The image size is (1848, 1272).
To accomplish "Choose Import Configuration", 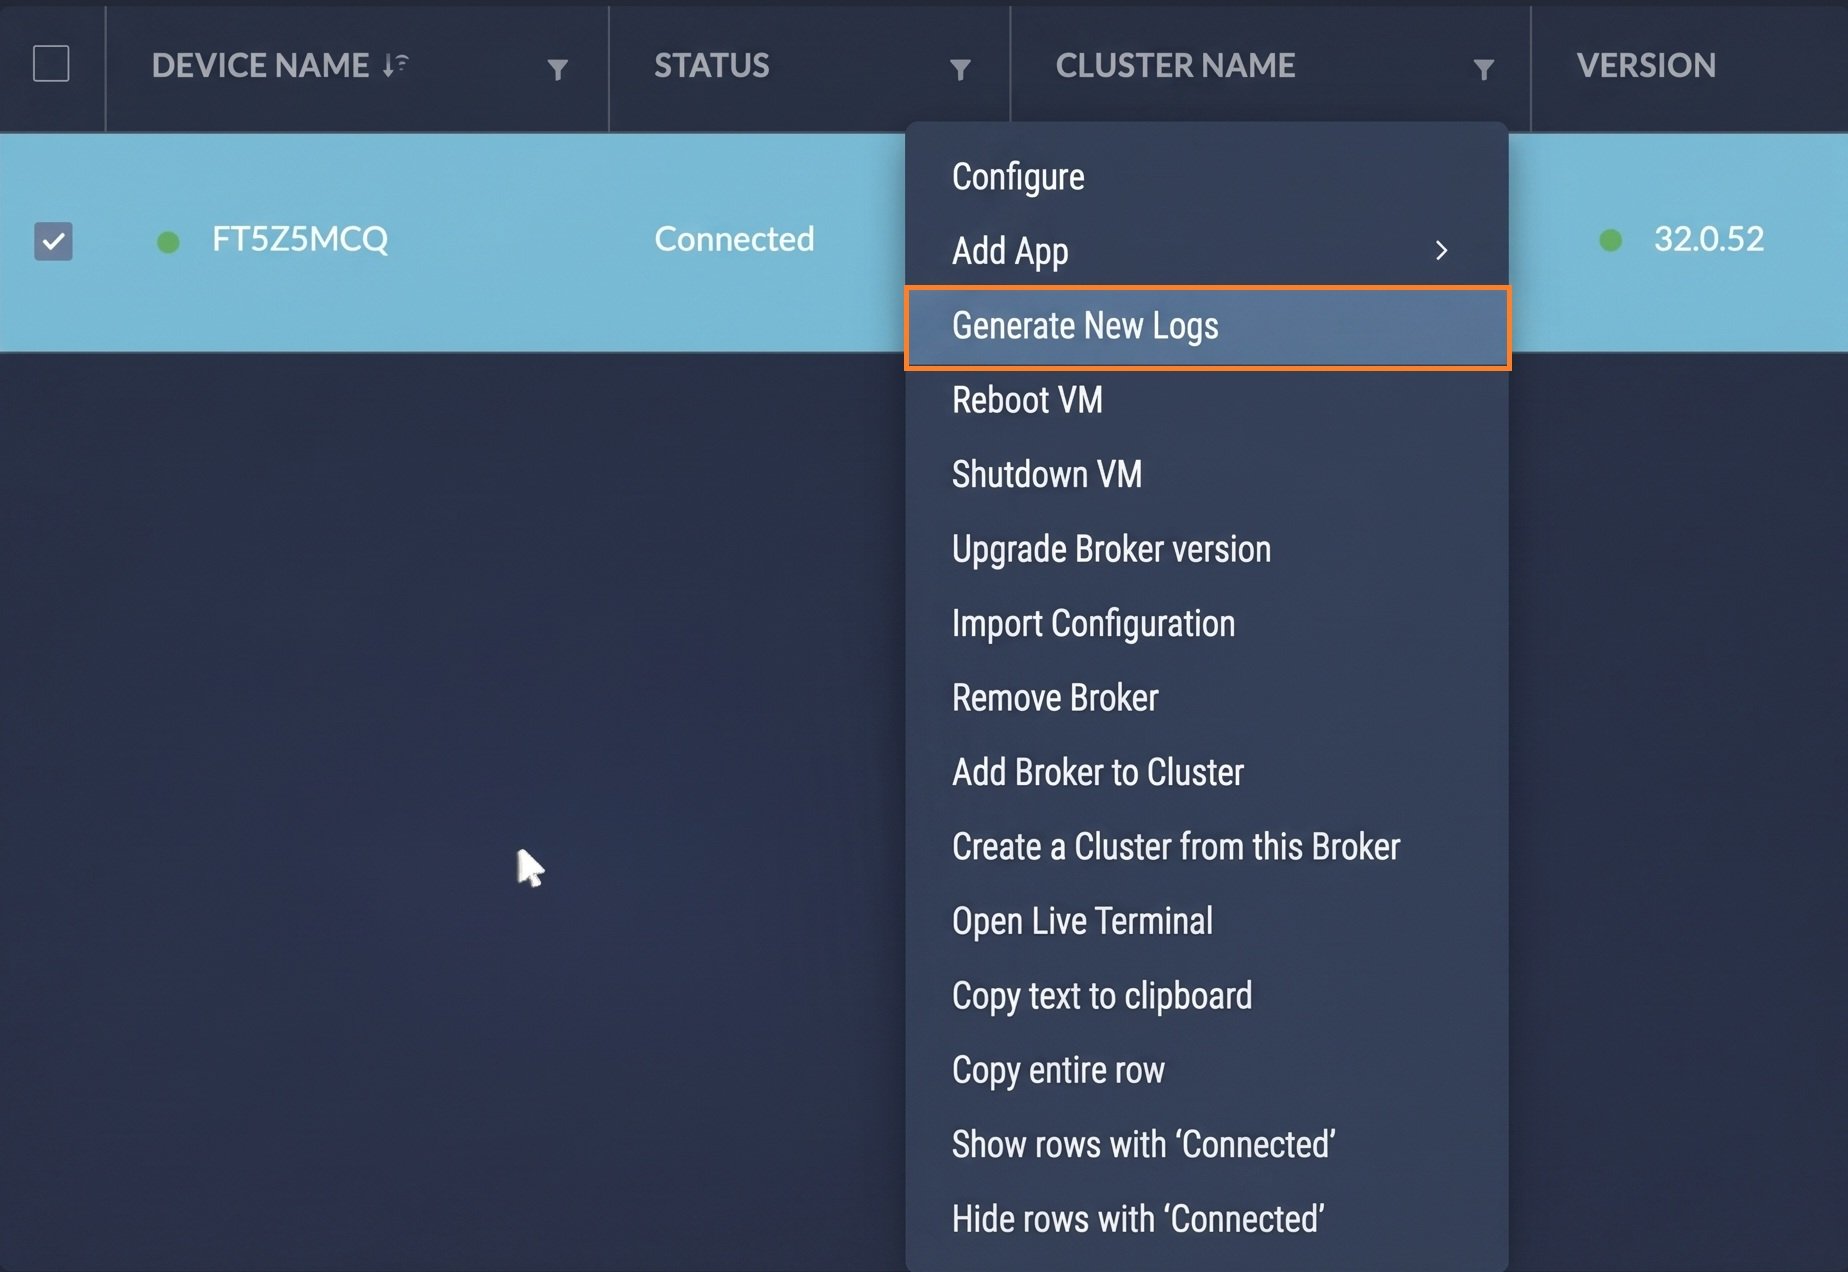I will click(x=1207, y=623).
